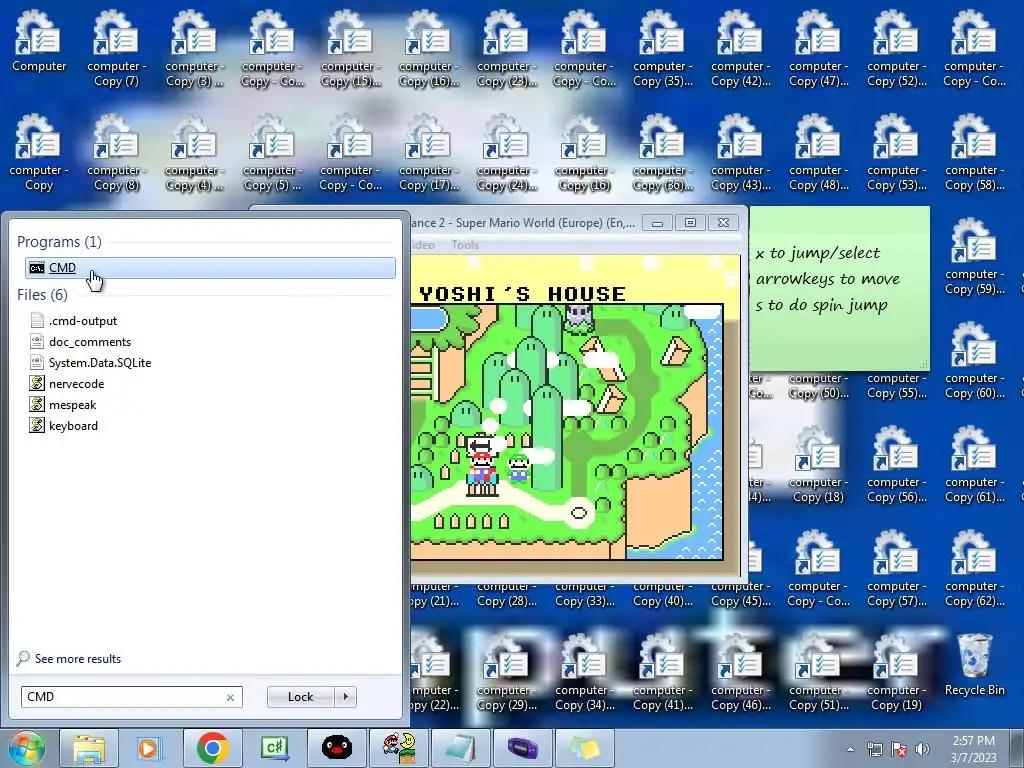Viewport: 1024px width, 768px height.
Task: Open the penguin app on the taskbar
Action: (336, 748)
